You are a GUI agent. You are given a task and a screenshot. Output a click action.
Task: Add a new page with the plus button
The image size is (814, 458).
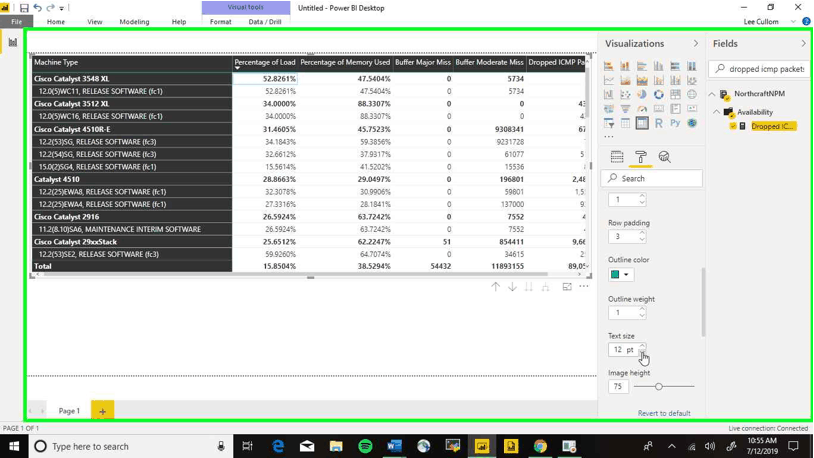coord(102,411)
